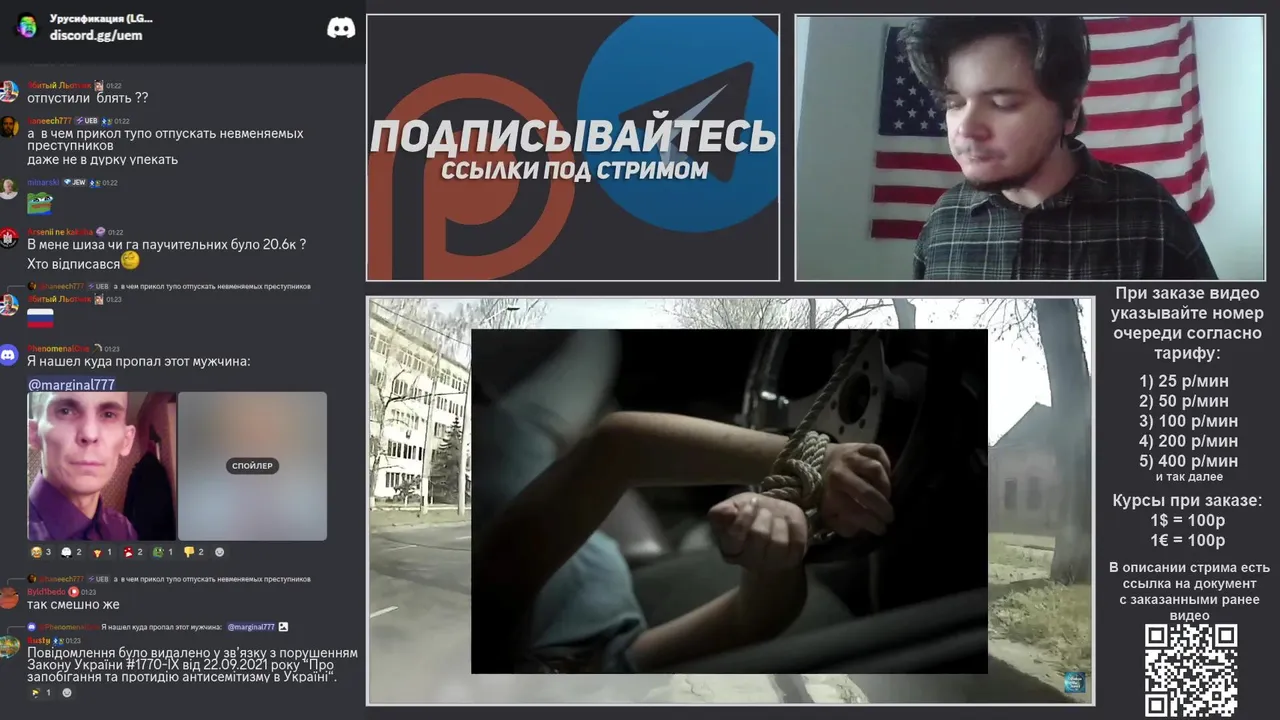Viewport: 1280px width, 720px height.
Task: Open the @marginal777 mention in the PhenomenalOne message
Action: pos(71,384)
